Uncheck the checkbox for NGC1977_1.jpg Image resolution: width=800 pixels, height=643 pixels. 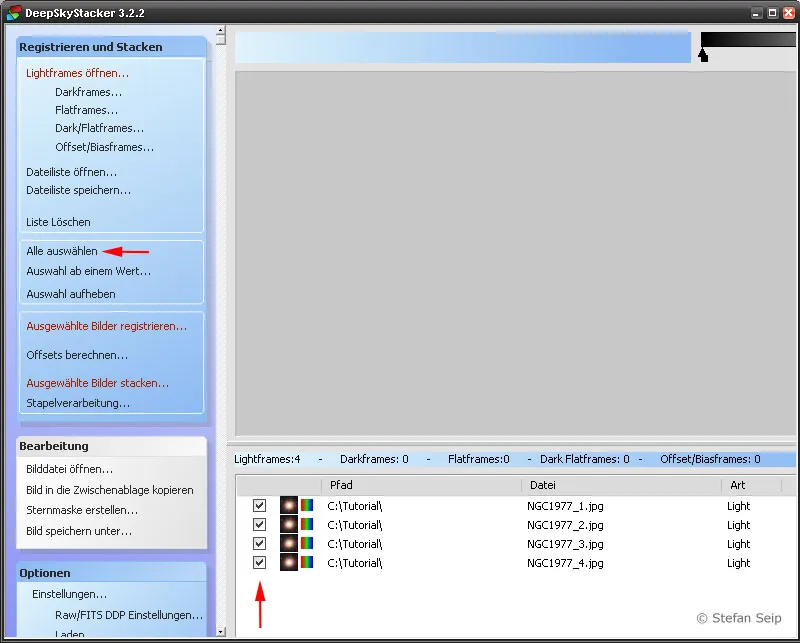259,505
